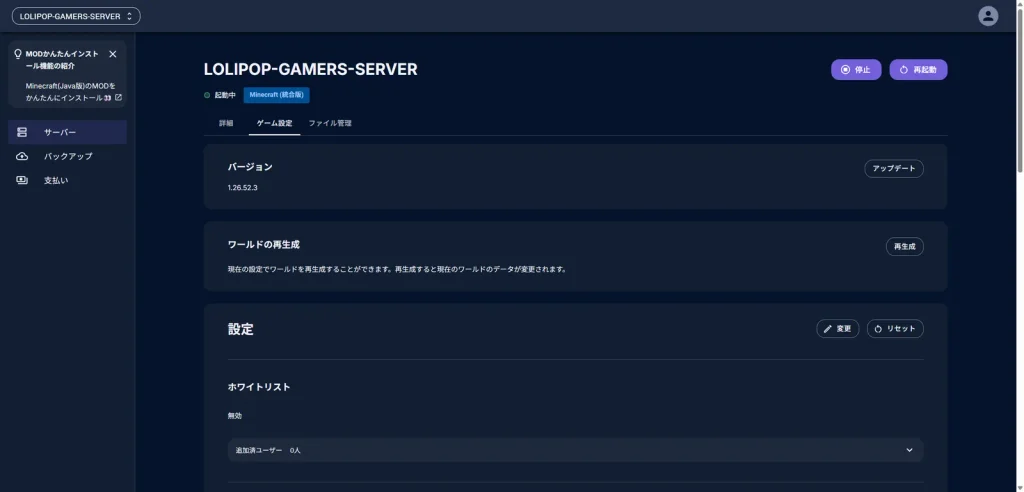1024x492 pixels.
Task: Click the Minecraft (統合版) badge
Action: [277, 95]
